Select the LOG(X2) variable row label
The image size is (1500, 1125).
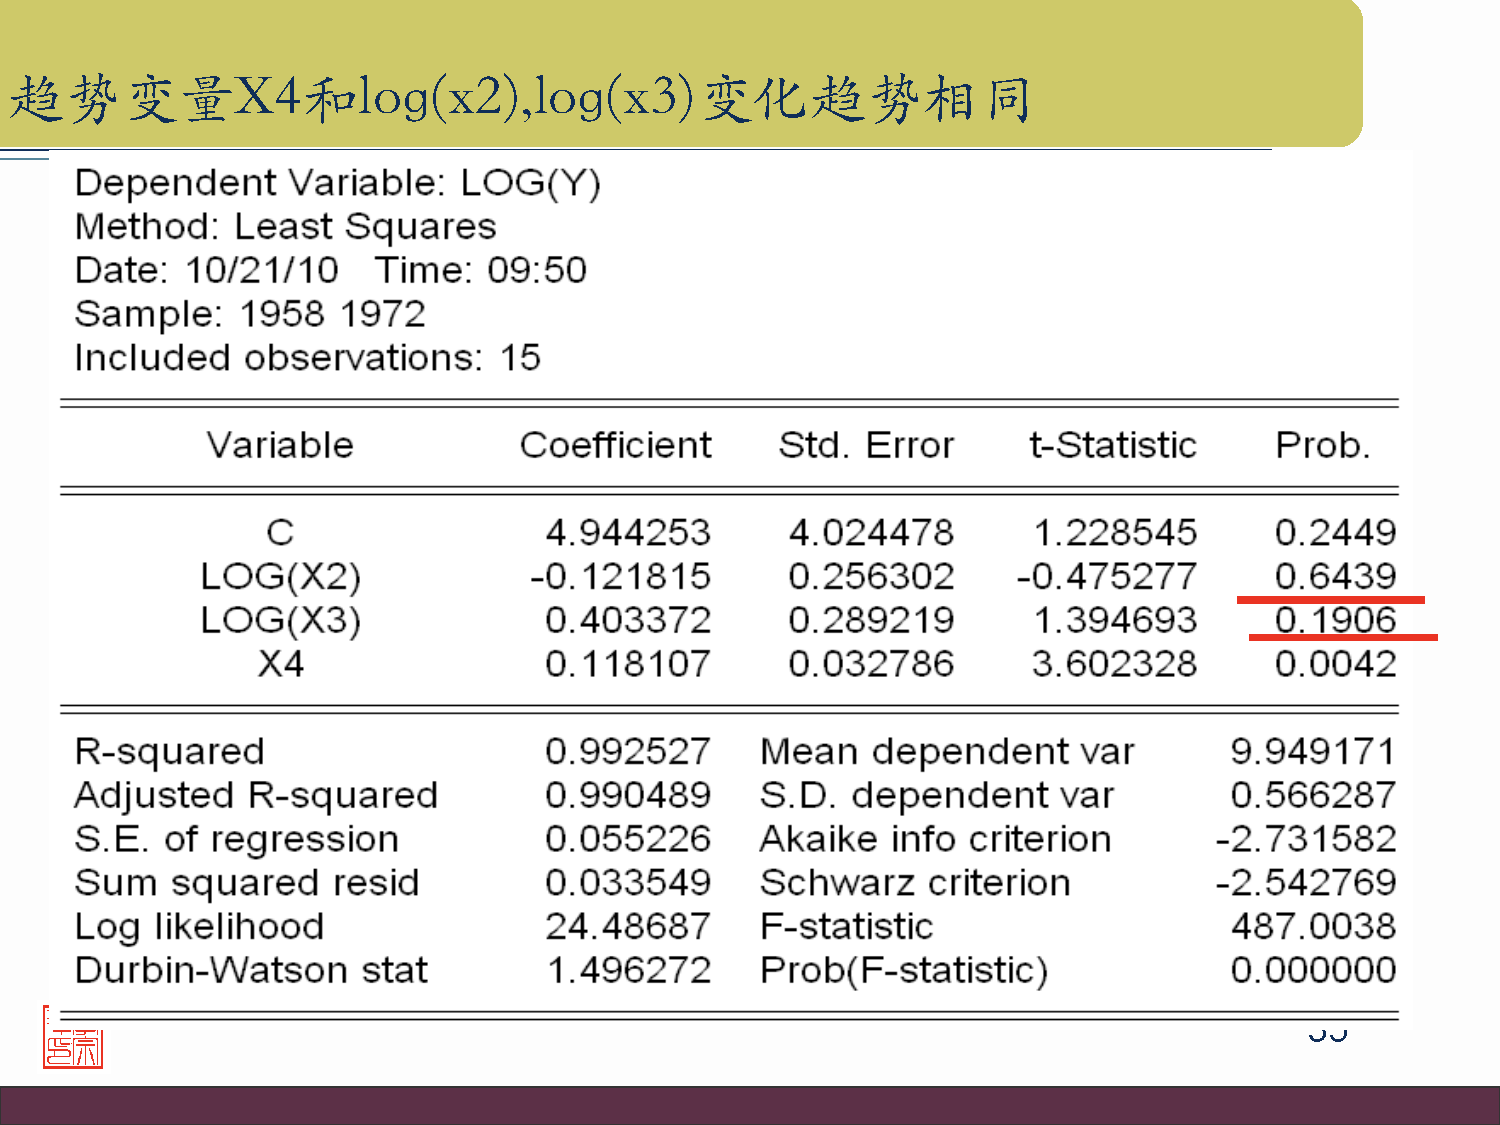[280, 577]
